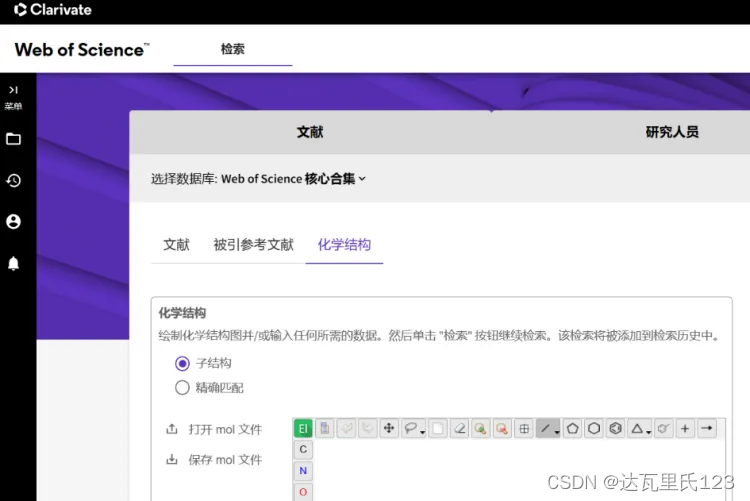Choose the oxygen O atom button
The image size is (750, 501).
(303, 492)
